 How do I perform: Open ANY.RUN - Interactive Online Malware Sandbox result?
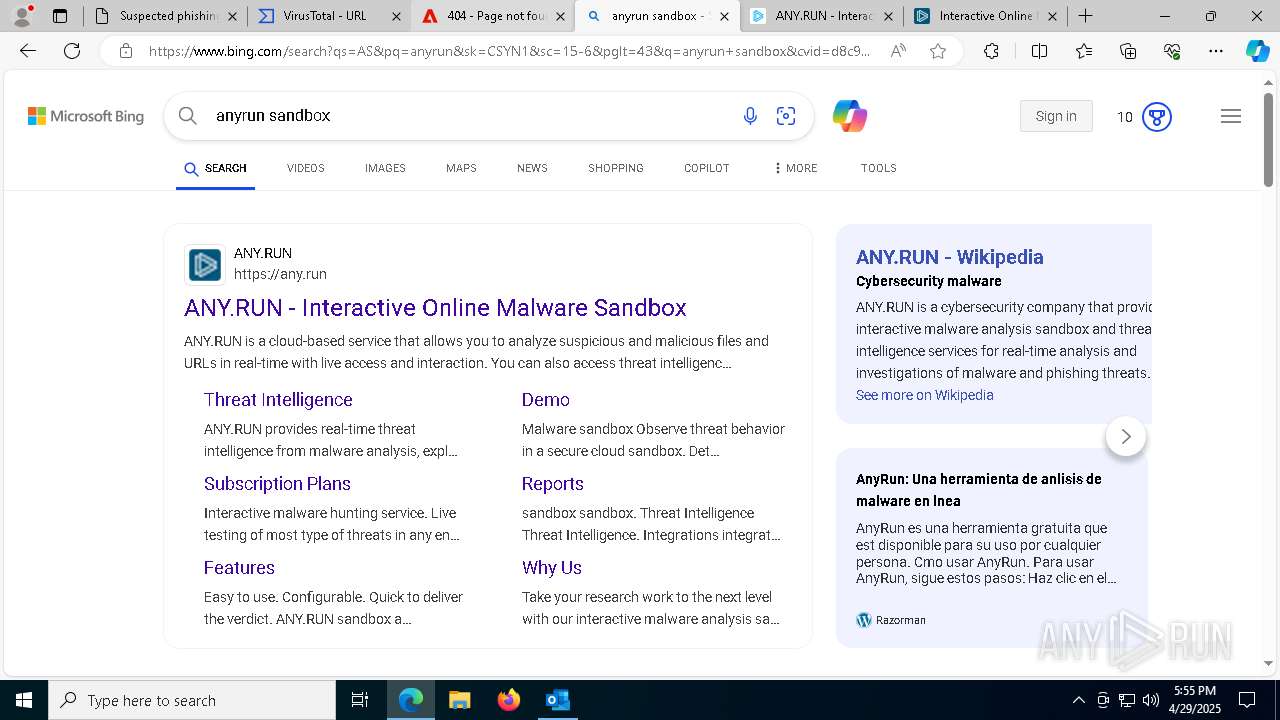(x=435, y=308)
